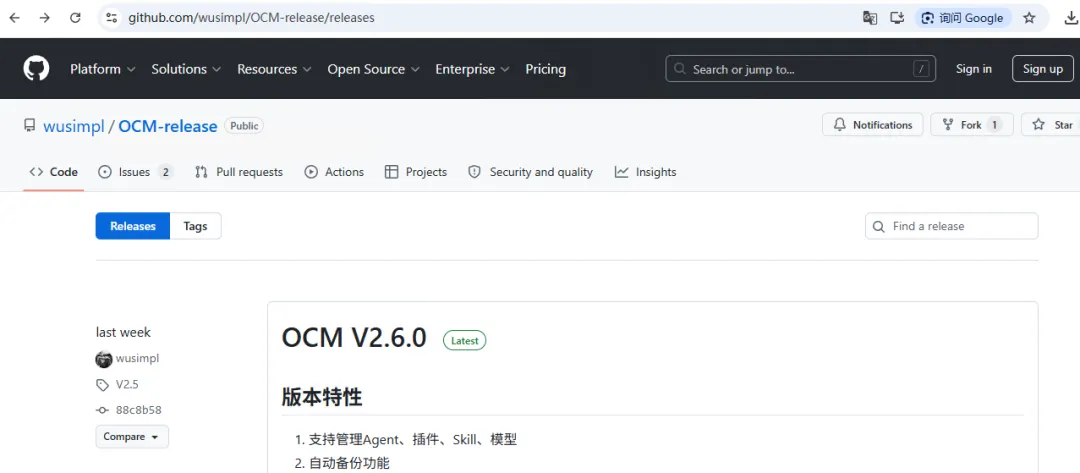Expand the Open Source menu

(x=373, y=69)
